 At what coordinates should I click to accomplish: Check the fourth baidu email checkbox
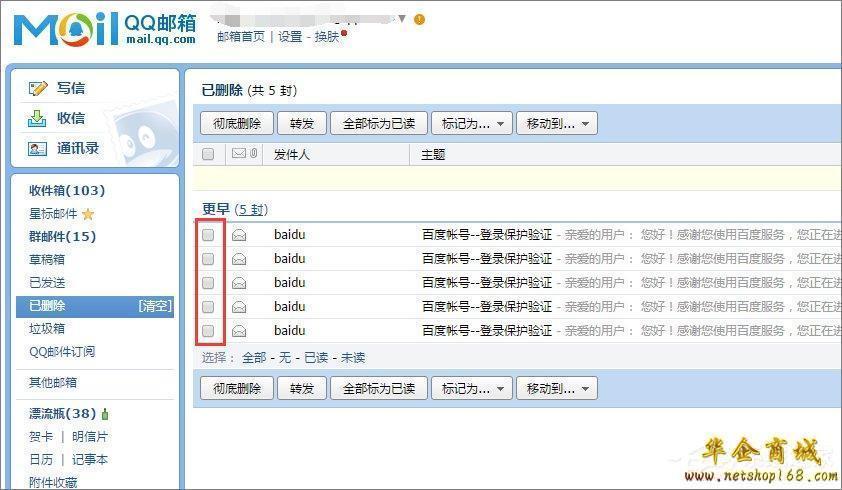tap(208, 307)
